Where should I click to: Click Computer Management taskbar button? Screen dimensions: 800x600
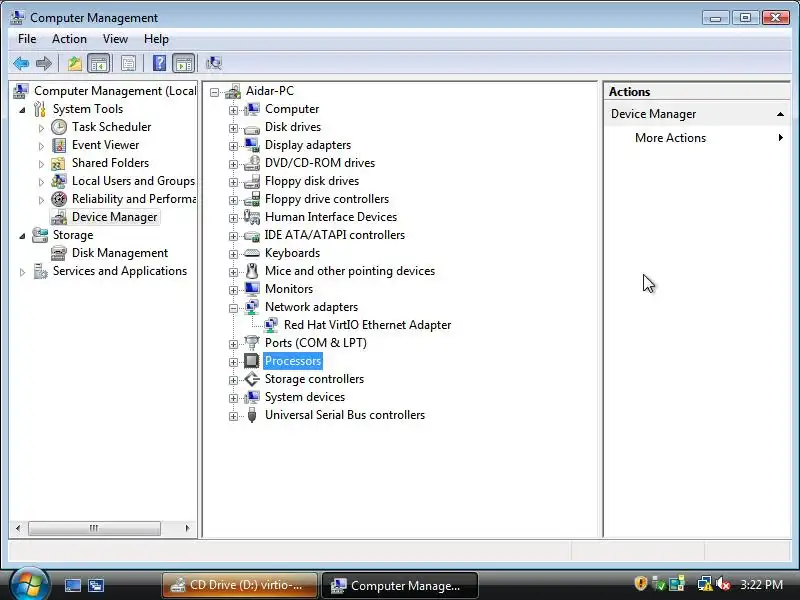click(x=401, y=585)
